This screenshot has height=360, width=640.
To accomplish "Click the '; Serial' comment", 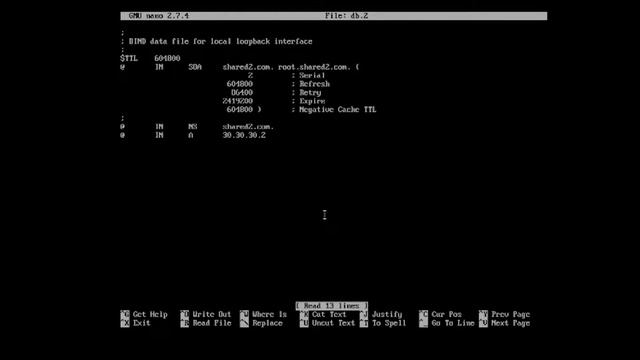I will tap(308, 76).
